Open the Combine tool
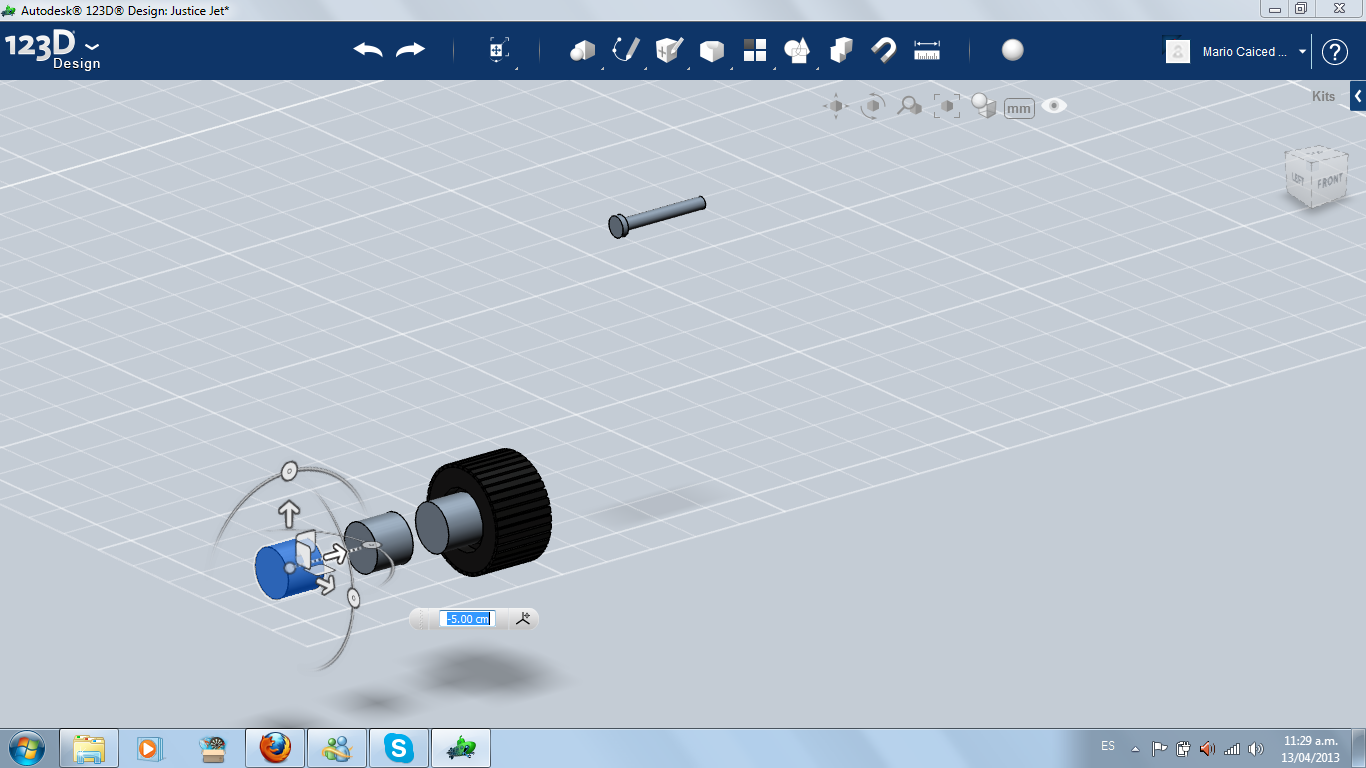This screenshot has height=768, width=1366. [841, 50]
